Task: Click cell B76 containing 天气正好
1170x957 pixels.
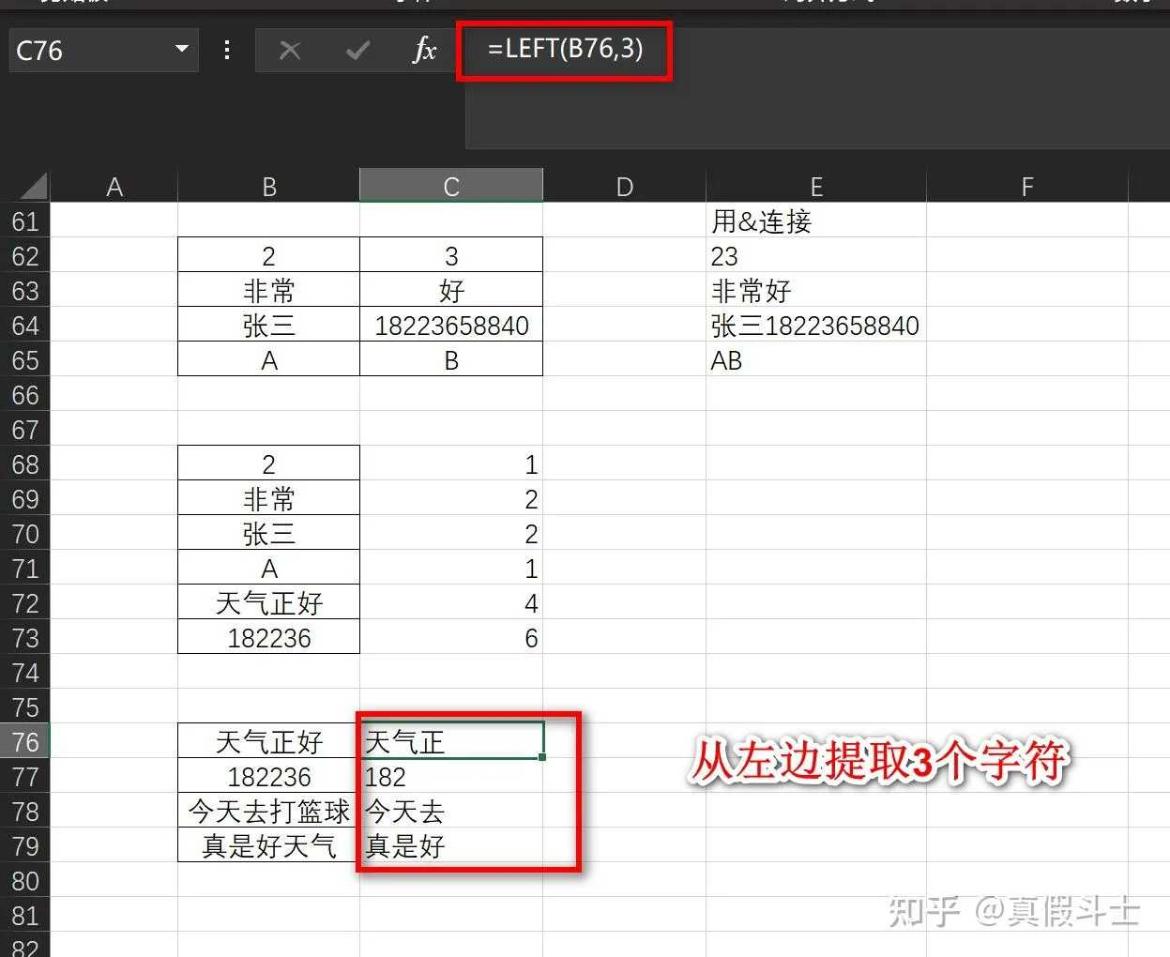Action: (x=269, y=741)
